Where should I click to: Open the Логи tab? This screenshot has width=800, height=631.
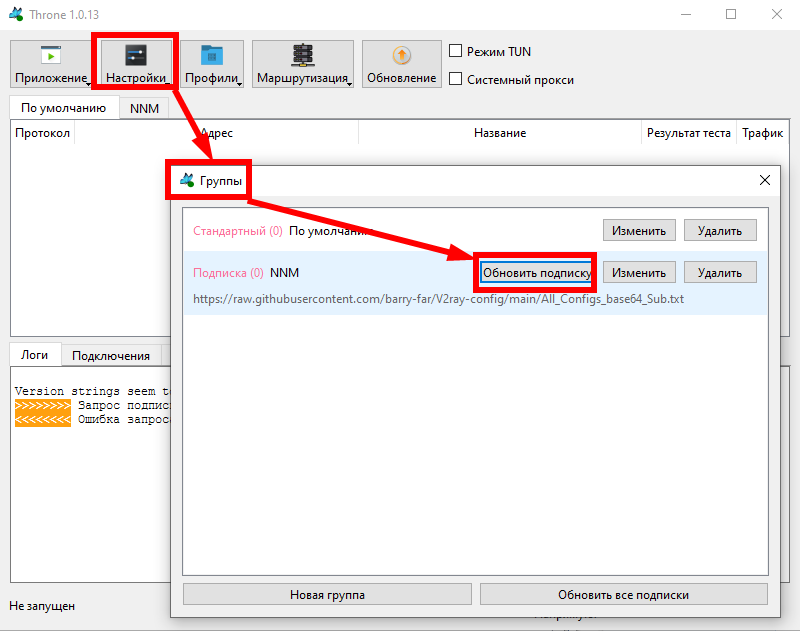click(35, 355)
